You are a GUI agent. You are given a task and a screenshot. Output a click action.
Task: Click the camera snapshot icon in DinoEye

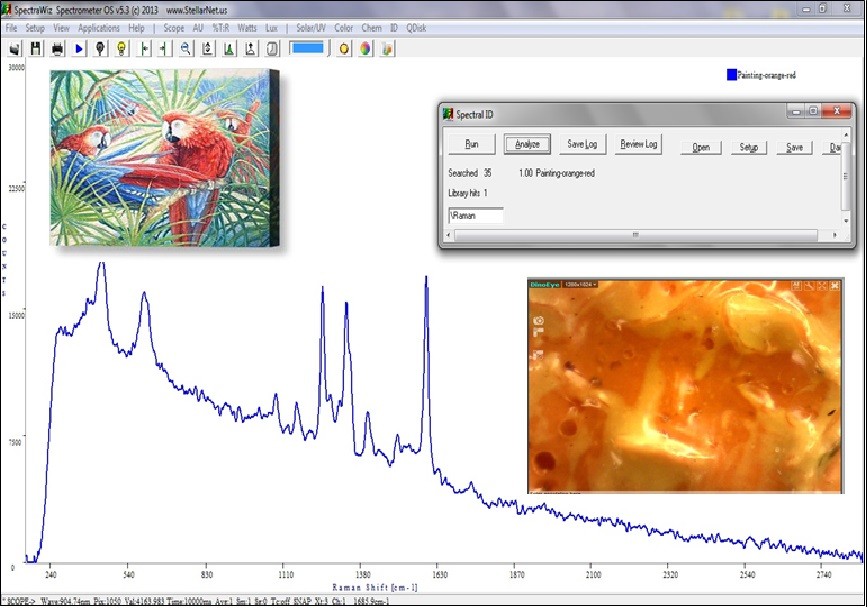point(538,321)
